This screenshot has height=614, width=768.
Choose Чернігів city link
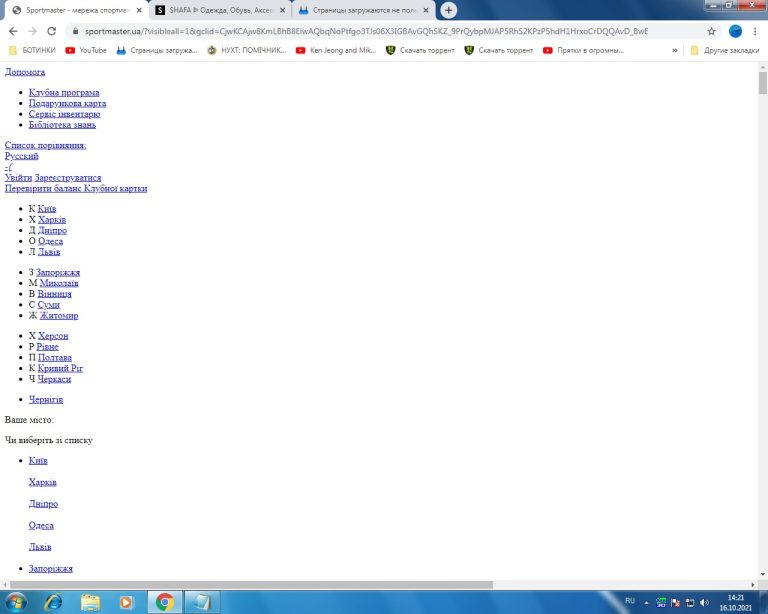pyautogui.click(x=46, y=400)
